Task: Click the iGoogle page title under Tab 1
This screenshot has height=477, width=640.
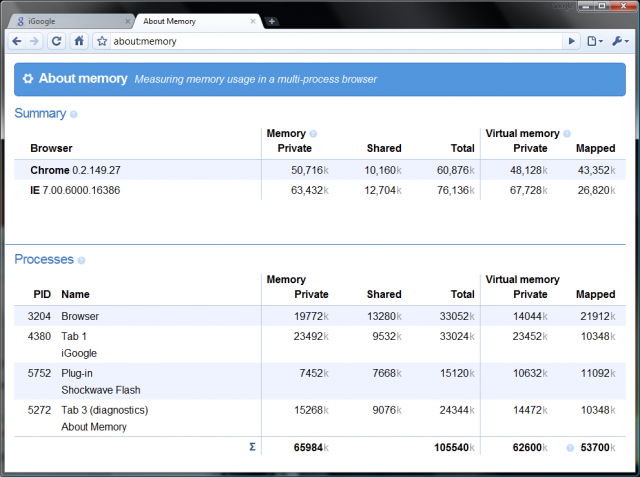Action: [x=79, y=353]
